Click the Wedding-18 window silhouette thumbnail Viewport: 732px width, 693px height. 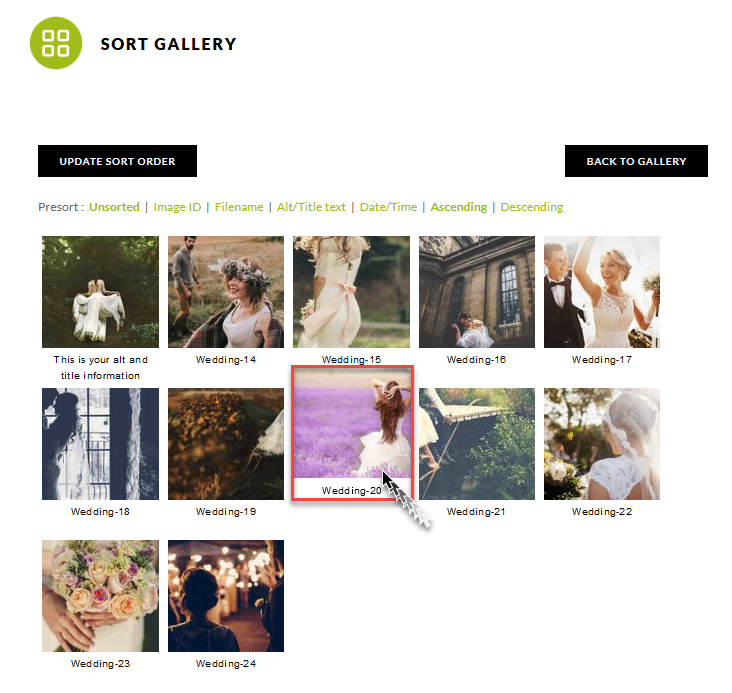click(100, 444)
